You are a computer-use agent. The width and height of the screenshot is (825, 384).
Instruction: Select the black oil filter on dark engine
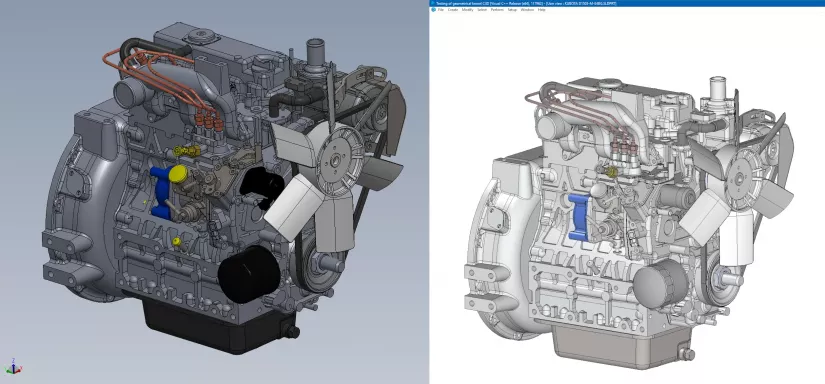[248, 275]
